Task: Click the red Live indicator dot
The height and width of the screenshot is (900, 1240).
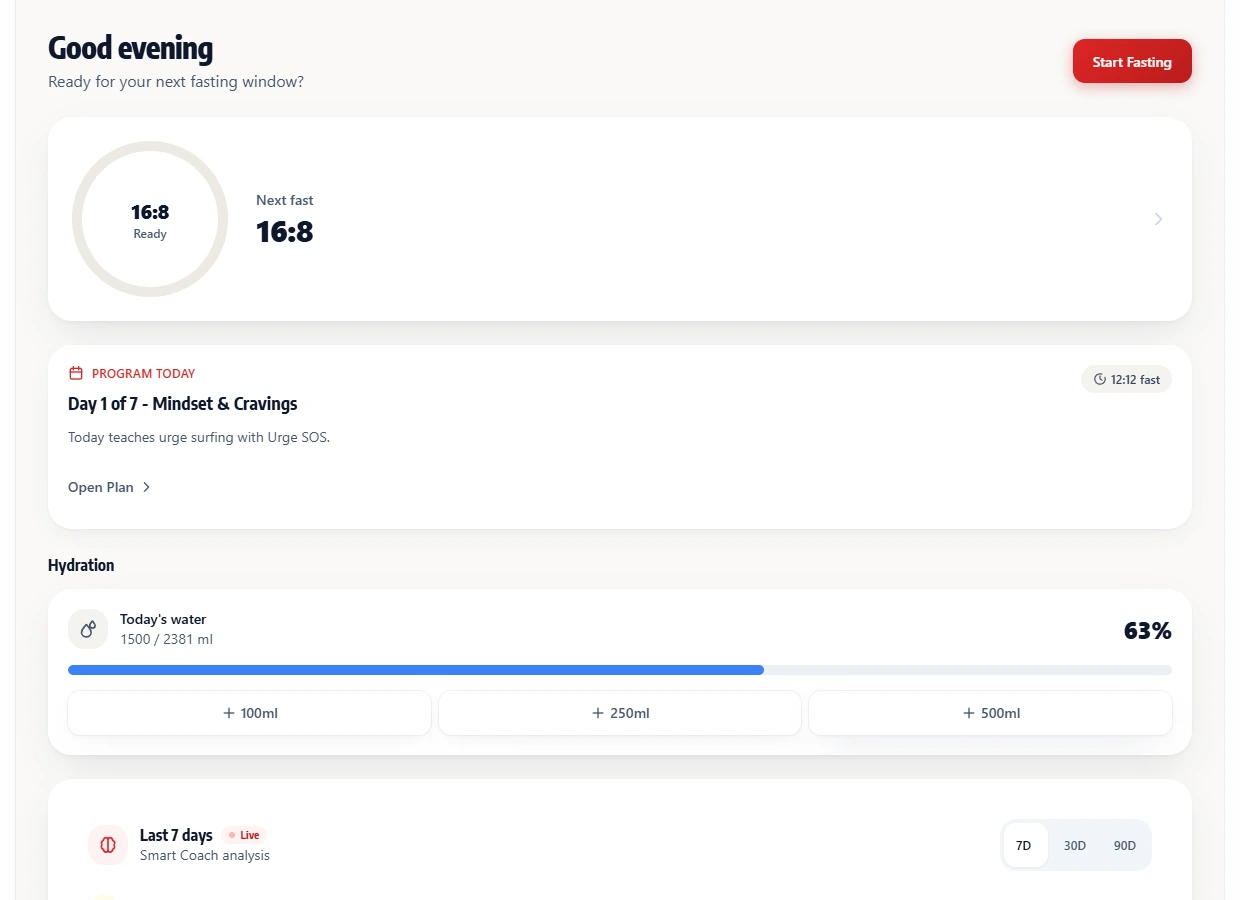Action: click(232, 835)
